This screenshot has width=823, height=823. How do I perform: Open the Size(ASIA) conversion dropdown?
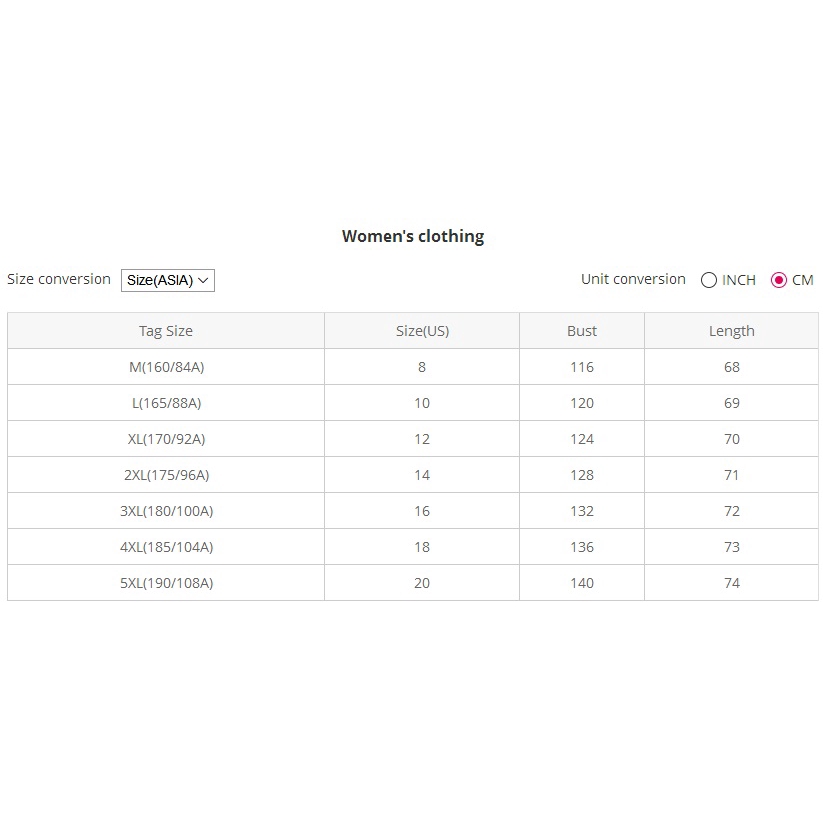[x=168, y=281]
